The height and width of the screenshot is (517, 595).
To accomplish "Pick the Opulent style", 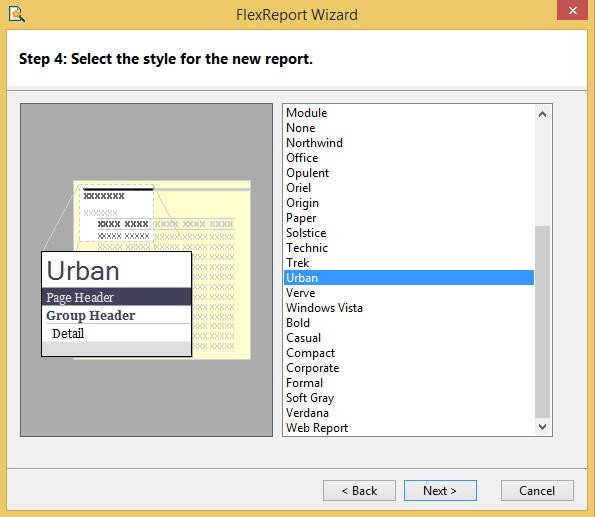I will pos(409,173).
